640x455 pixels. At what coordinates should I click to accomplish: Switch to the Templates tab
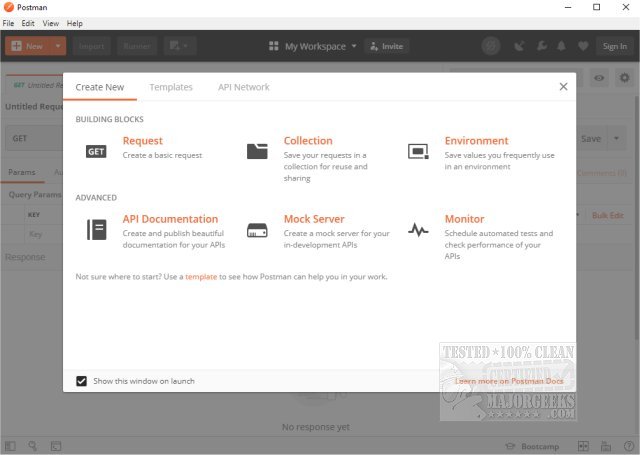coord(171,87)
